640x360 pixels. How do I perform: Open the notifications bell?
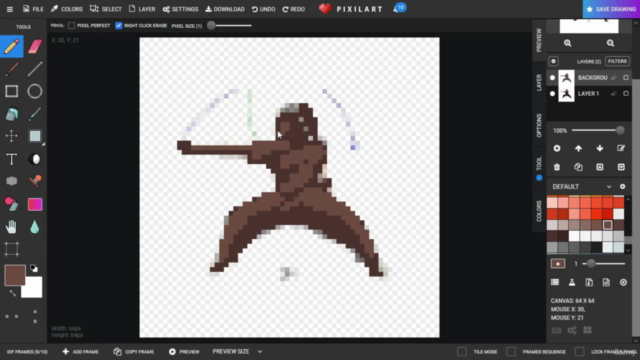tap(400, 8)
